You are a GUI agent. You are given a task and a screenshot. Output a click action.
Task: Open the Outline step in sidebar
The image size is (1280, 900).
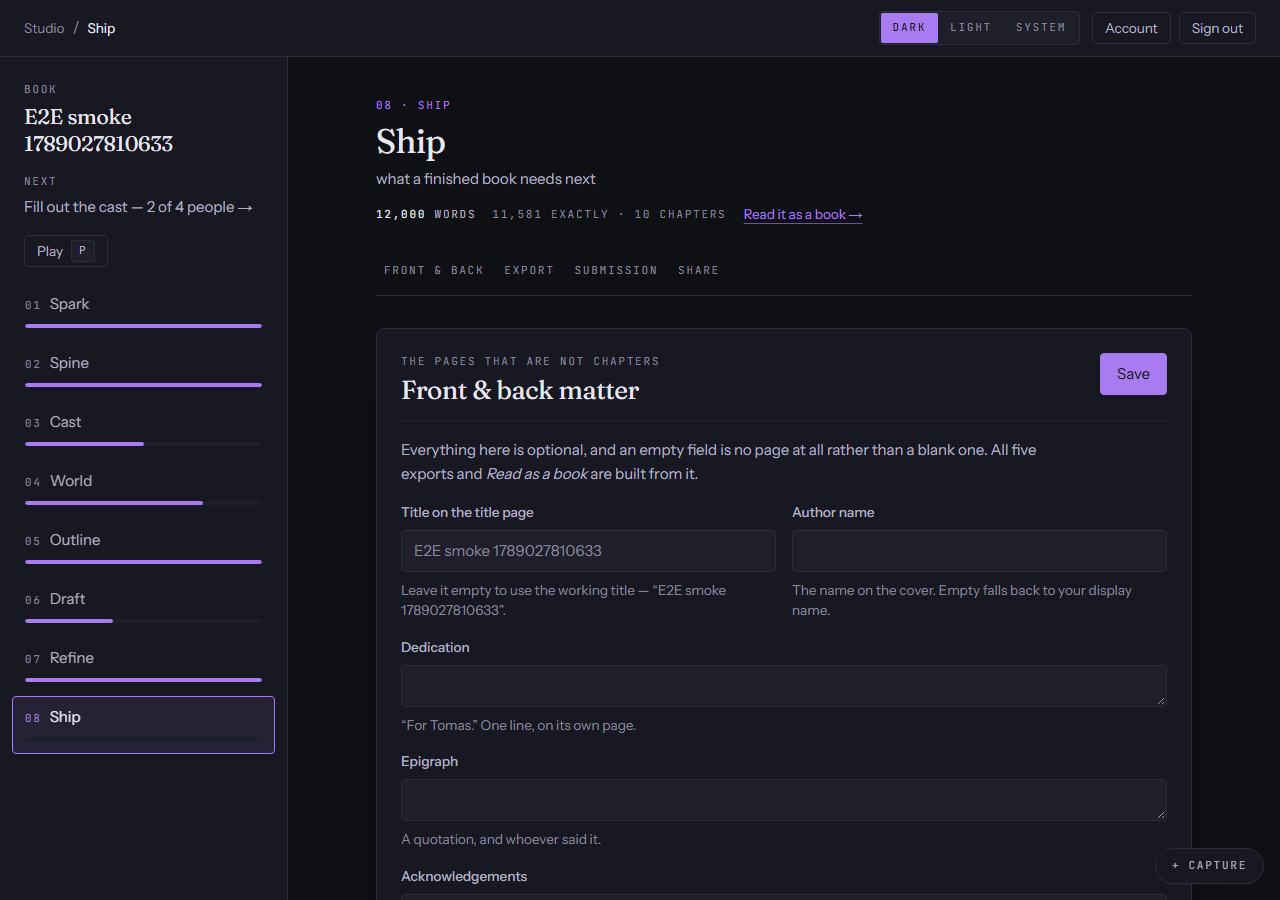click(x=143, y=546)
